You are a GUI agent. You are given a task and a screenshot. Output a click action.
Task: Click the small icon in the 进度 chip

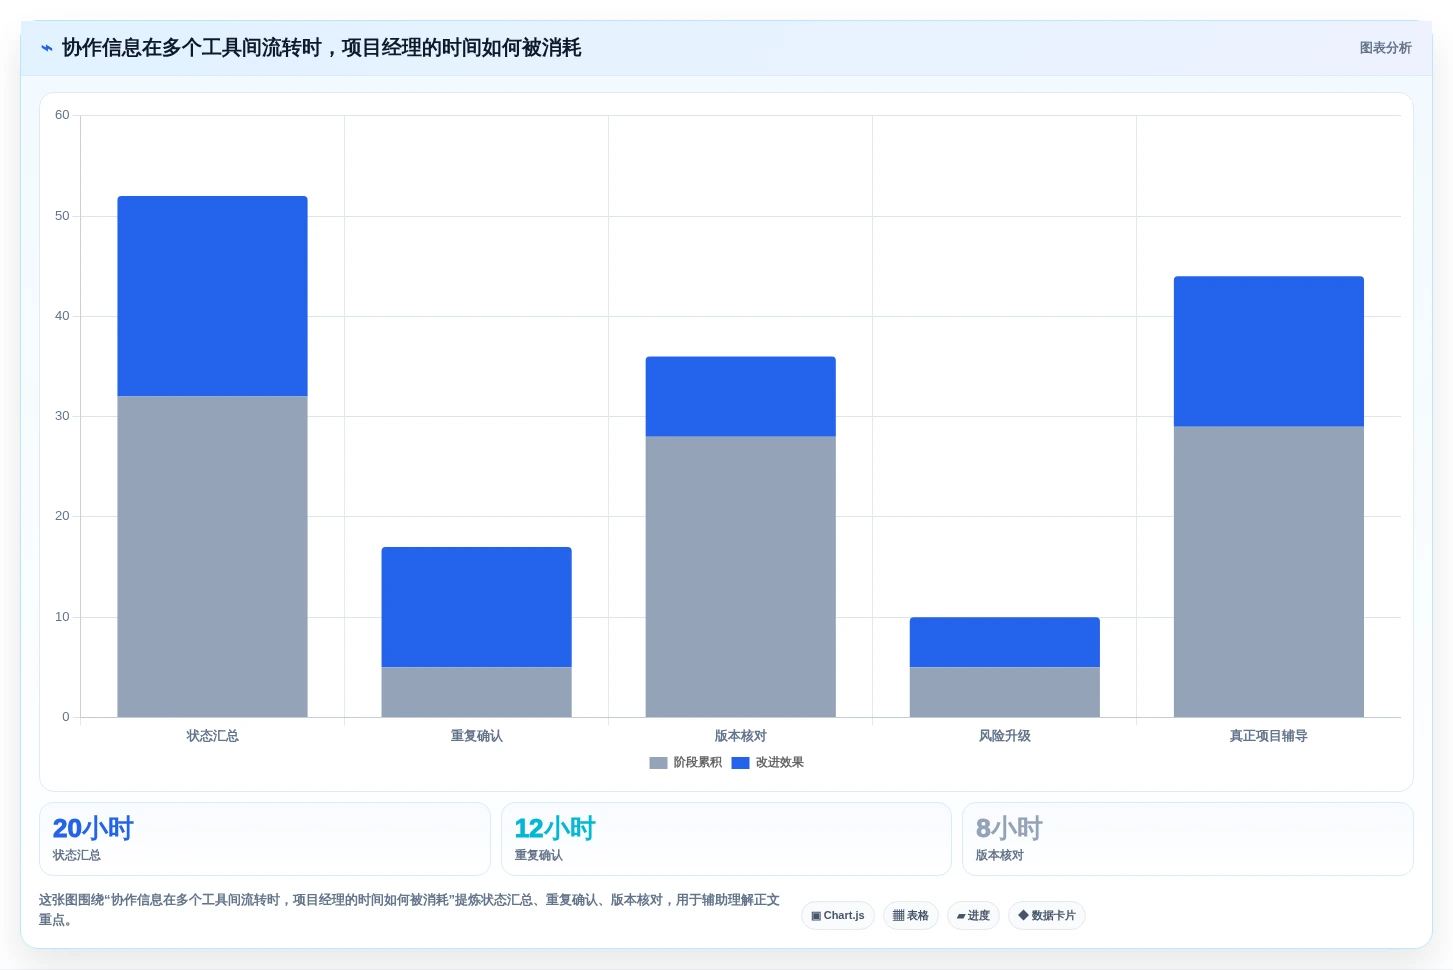pos(961,916)
